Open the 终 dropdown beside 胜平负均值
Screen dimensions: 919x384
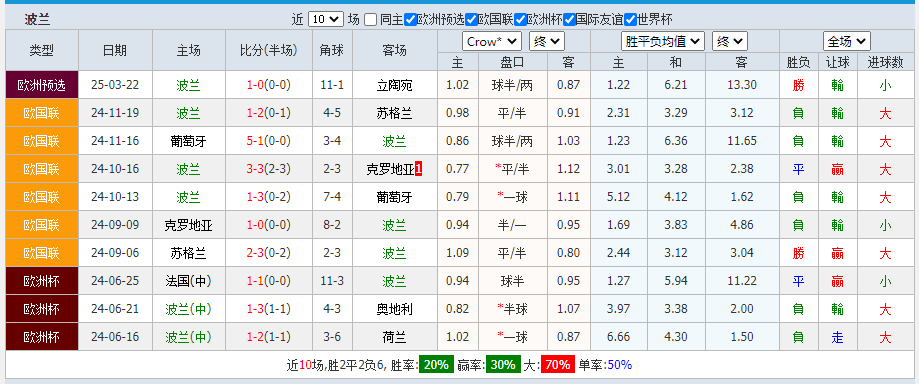click(730, 42)
